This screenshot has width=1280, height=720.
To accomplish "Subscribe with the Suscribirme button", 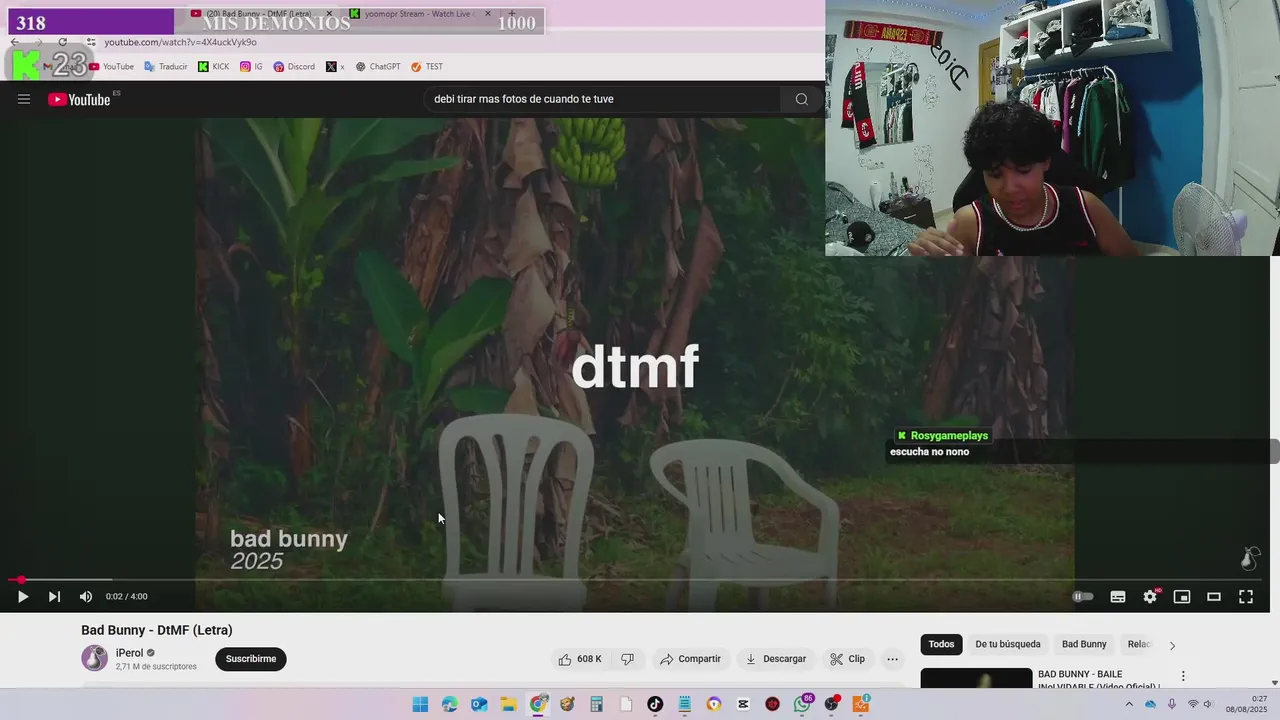I will coord(251,659).
